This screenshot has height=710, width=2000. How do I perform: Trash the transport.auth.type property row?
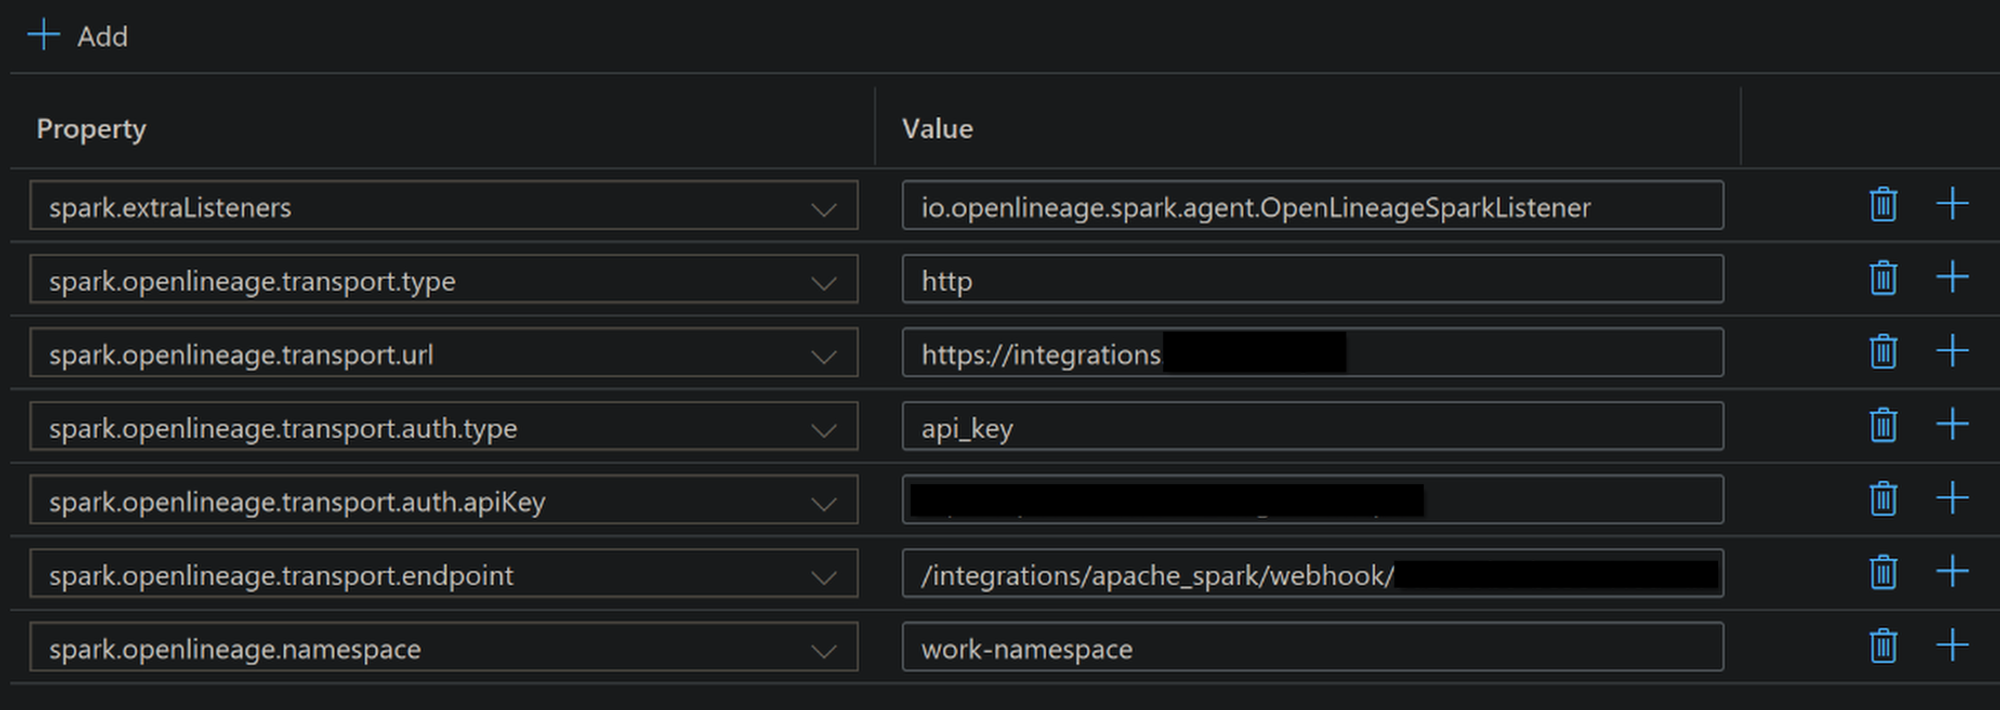pyautogui.click(x=1883, y=425)
